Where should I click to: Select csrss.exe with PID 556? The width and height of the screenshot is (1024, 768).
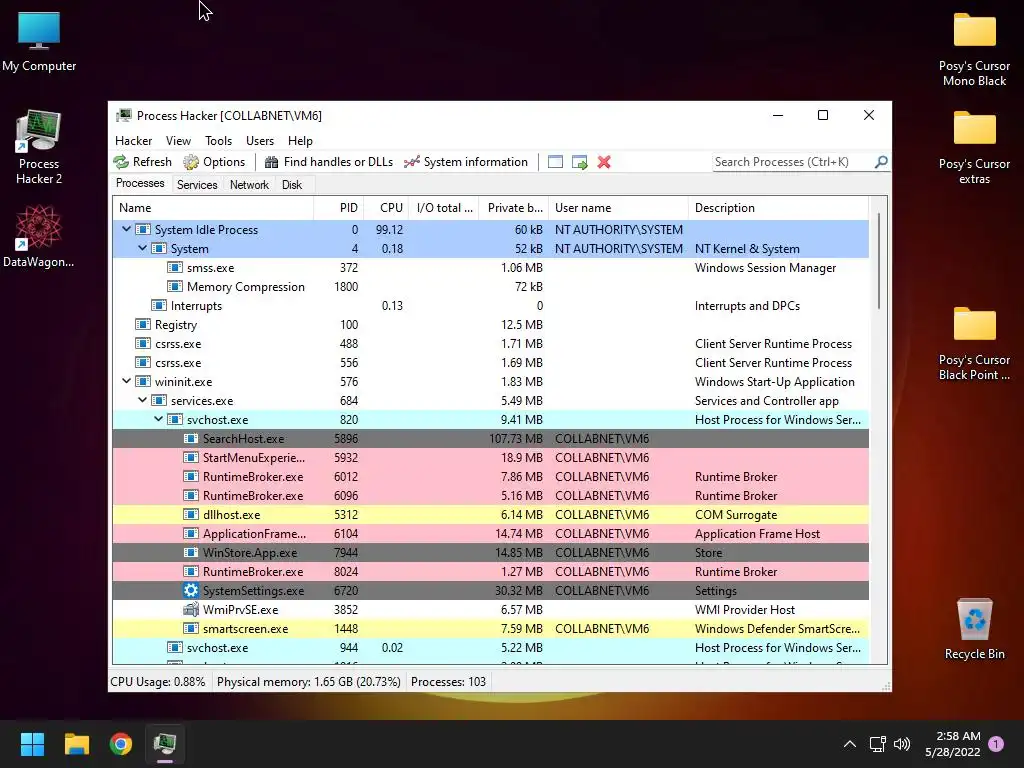(x=490, y=362)
